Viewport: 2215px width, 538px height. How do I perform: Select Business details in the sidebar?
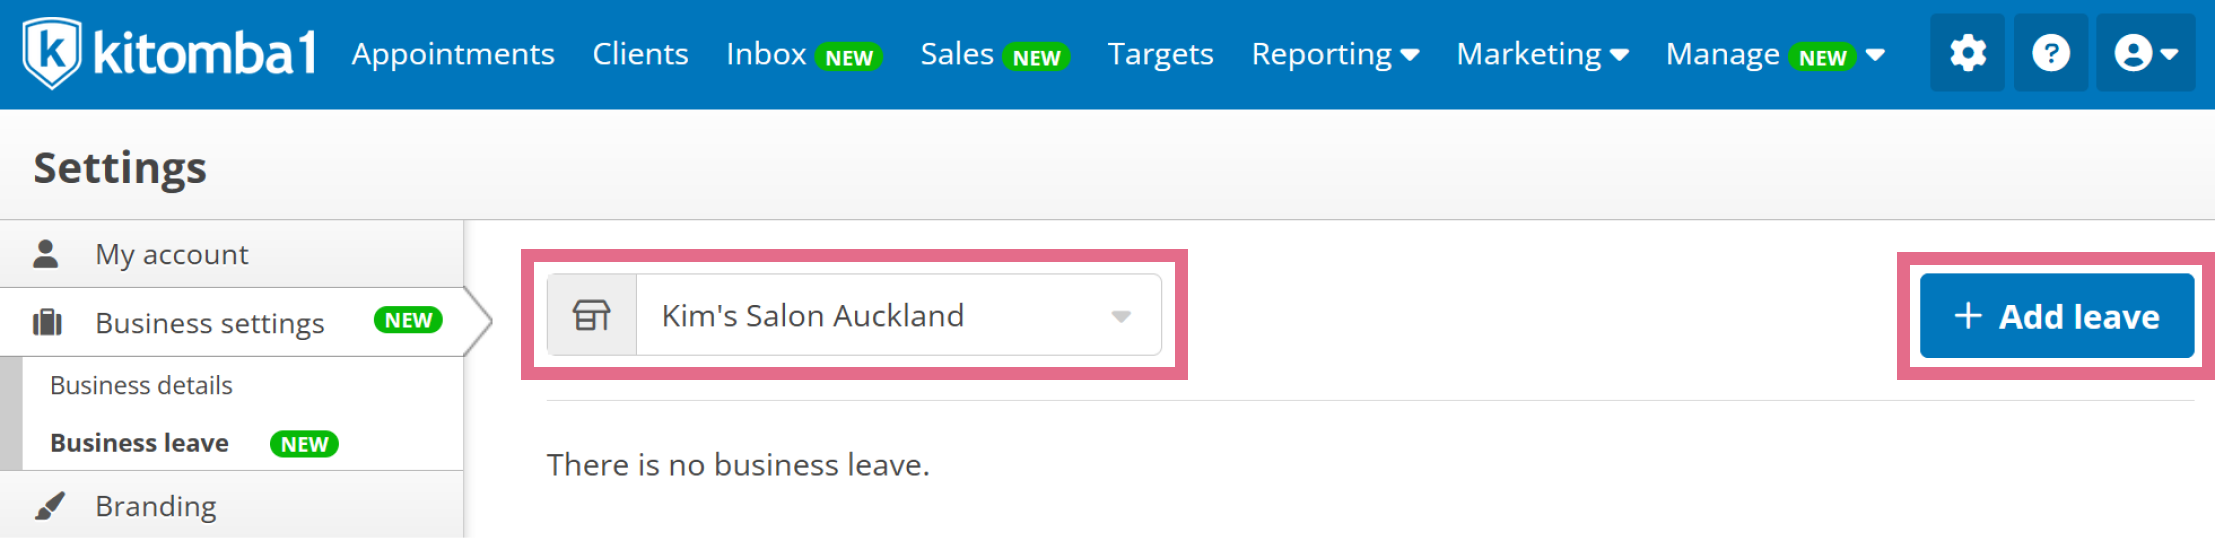pos(141,385)
